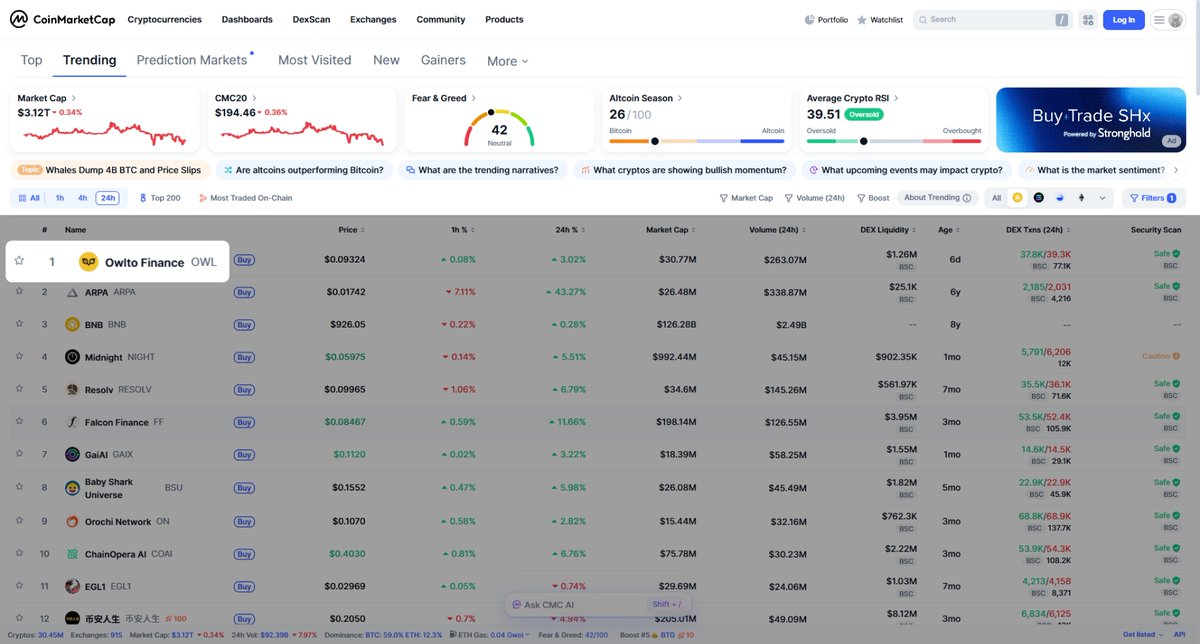
Task: Select the 1h timeframe filter
Action: (x=60, y=198)
